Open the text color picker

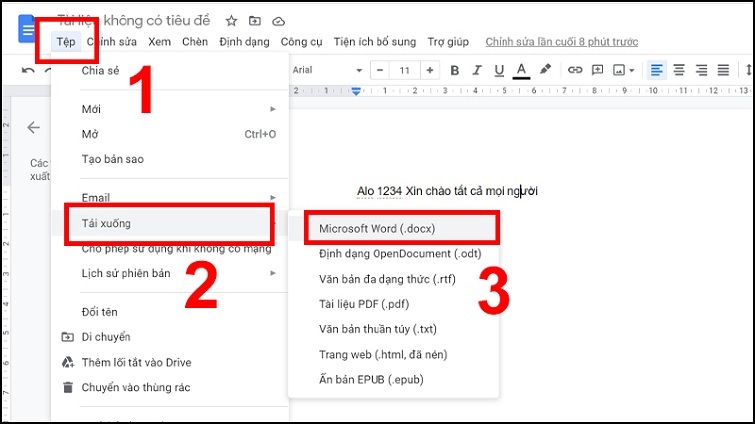click(x=521, y=70)
